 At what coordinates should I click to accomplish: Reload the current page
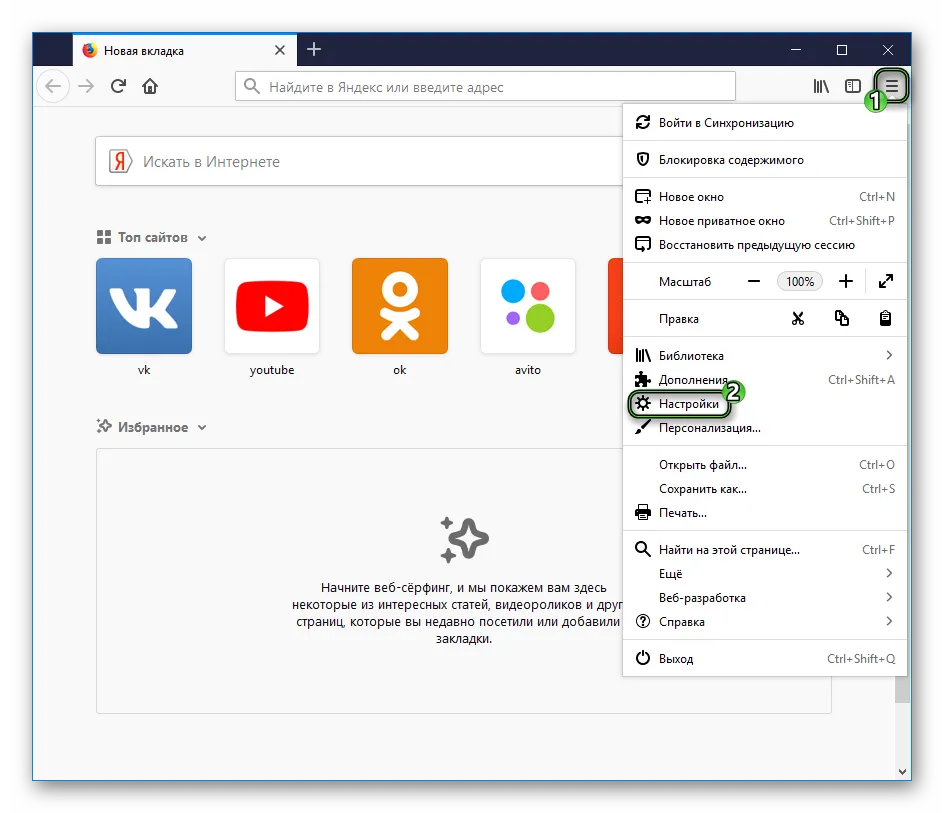click(118, 86)
